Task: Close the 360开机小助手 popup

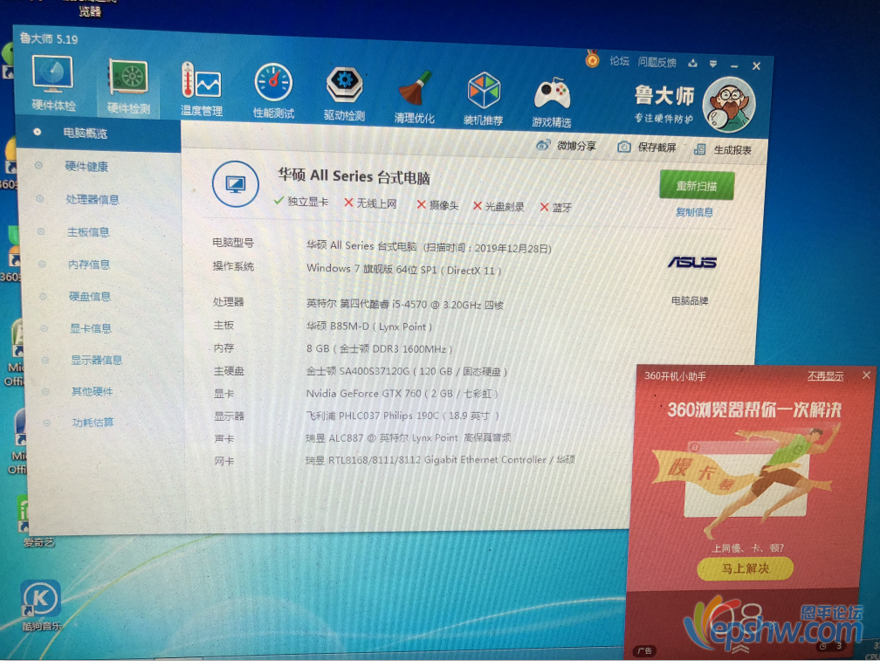Action: coord(867,375)
